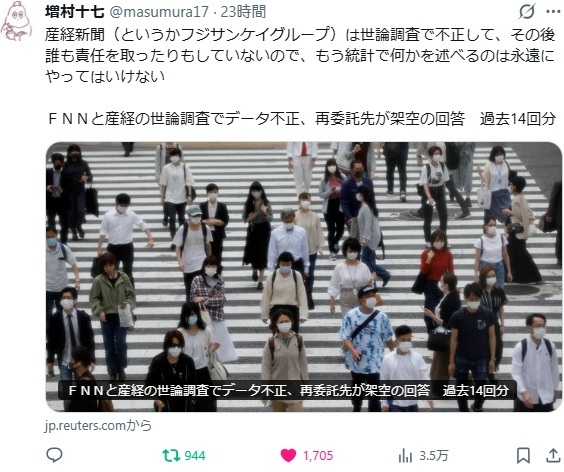
Task: Click the 944 repost count
Action: pos(195,456)
